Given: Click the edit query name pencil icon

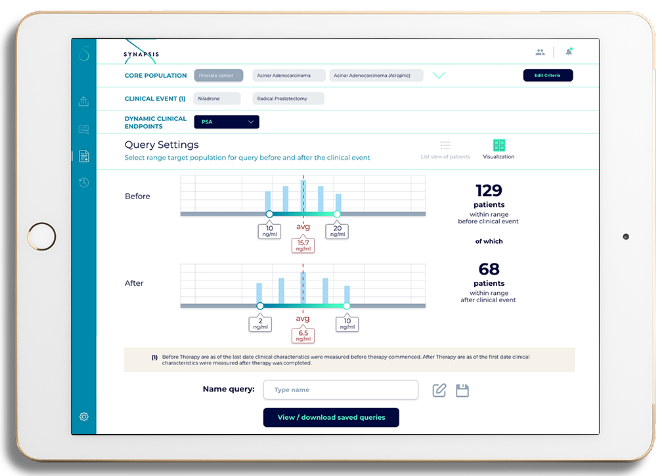Looking at the screenshot, I should coord(439,390).
